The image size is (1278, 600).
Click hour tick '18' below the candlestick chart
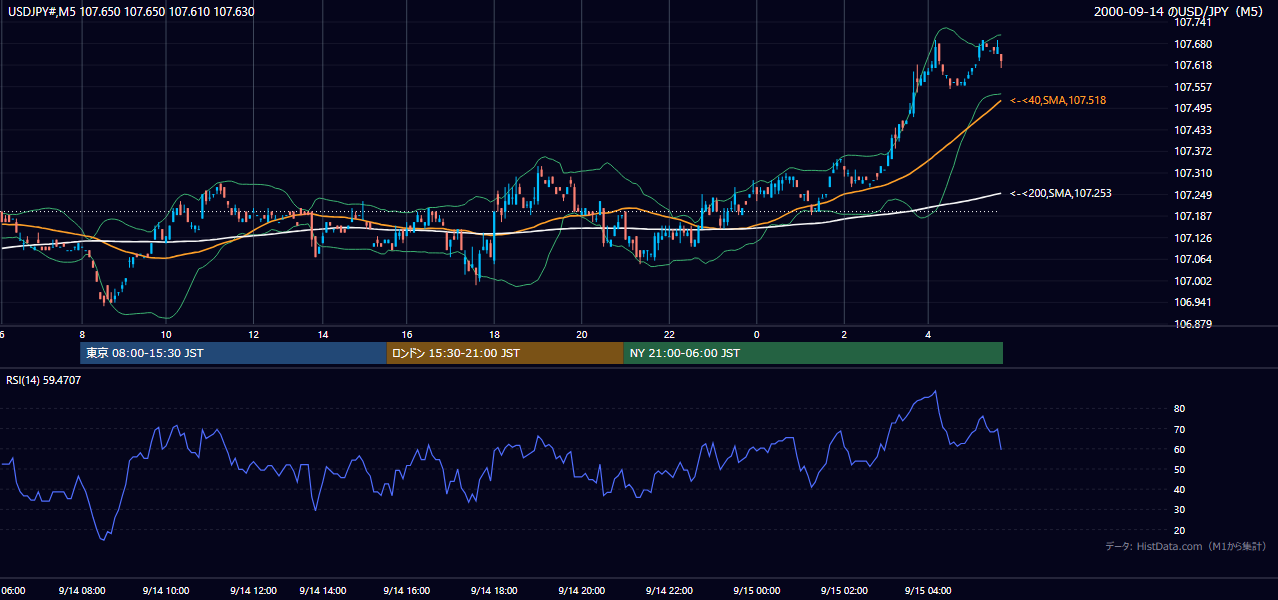pos(494,334)
